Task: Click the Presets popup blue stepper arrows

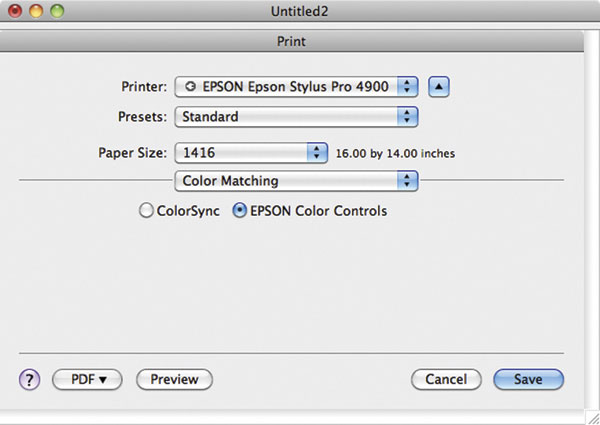Action: pyautogui.click(x=407, y=116)
